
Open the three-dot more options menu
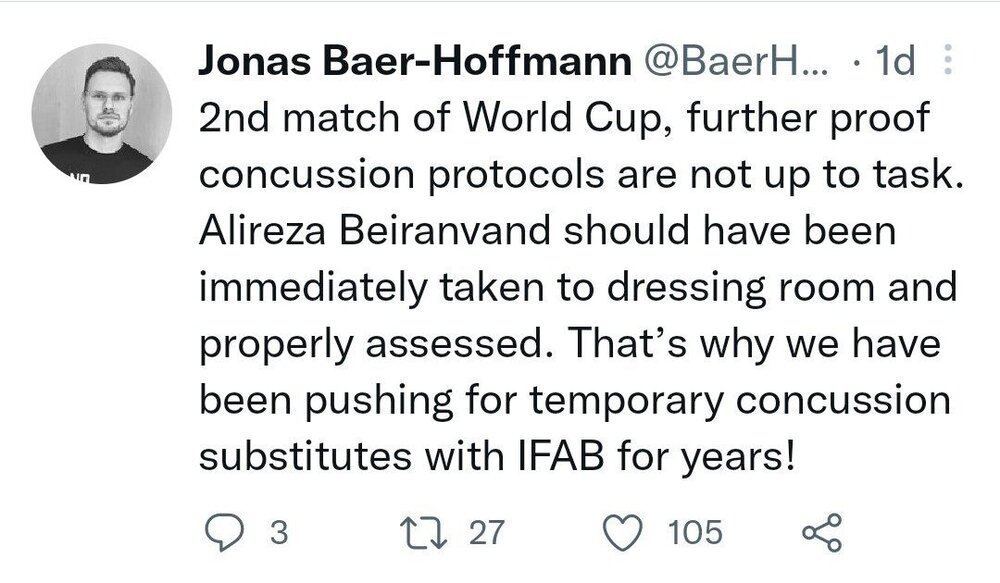point(947,64)
